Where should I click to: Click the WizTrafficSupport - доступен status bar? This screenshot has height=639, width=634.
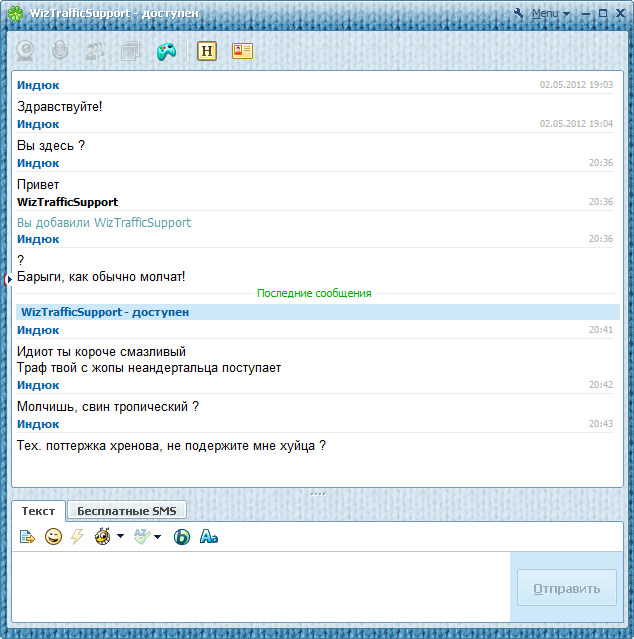(x=318, y=312)
